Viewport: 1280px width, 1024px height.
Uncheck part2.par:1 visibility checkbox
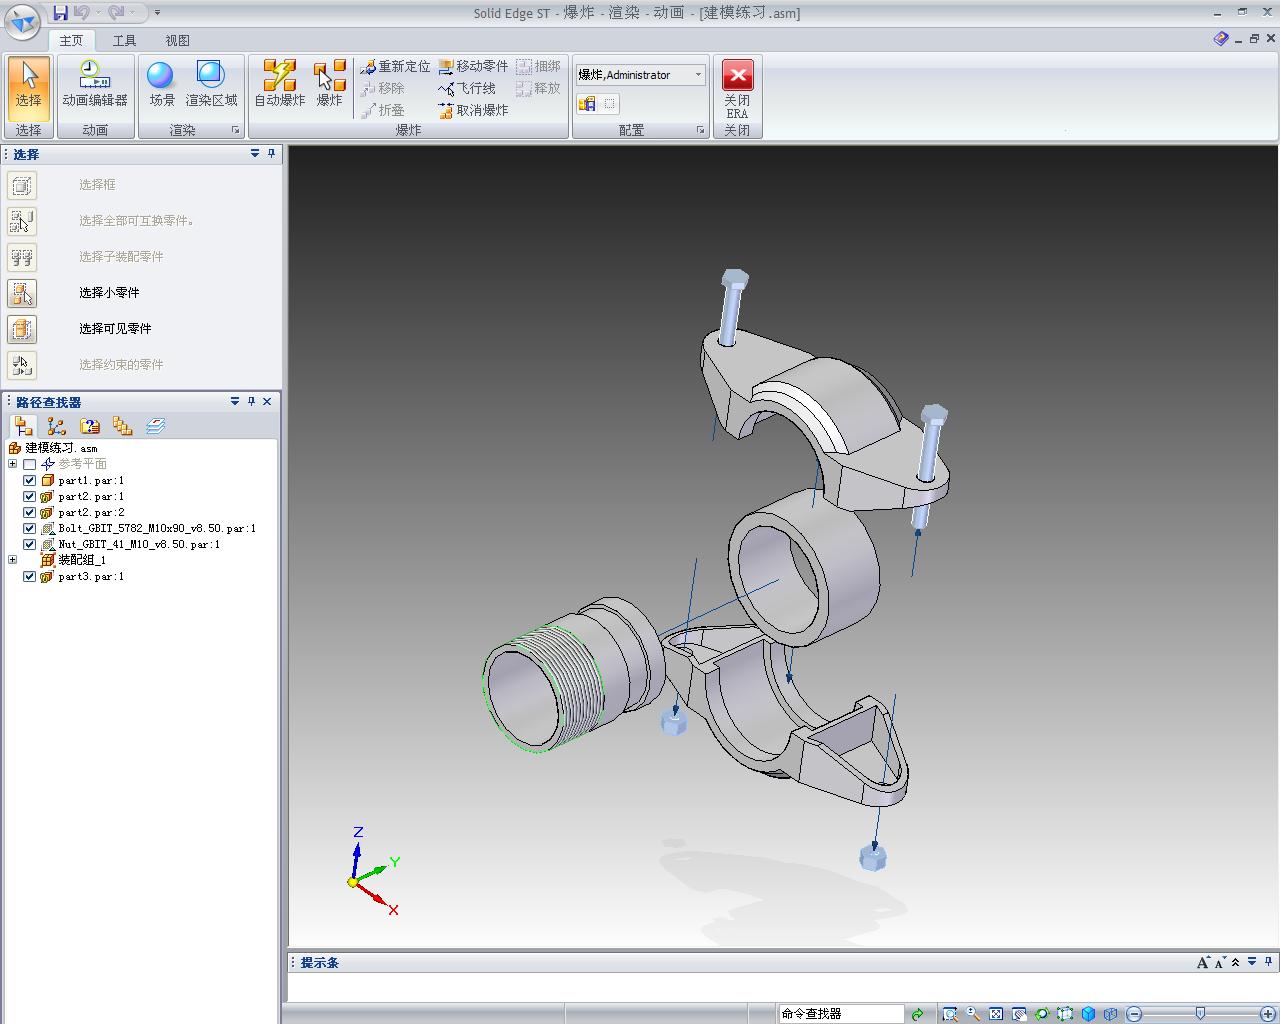[30, 496]
